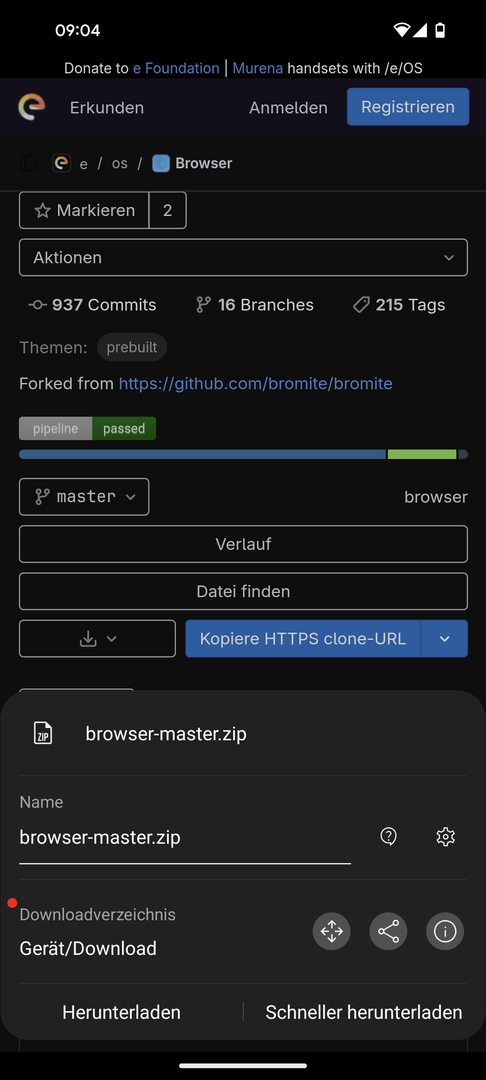Star the project with Markieren
The image size is (486, 1080).
click(84, 210)
